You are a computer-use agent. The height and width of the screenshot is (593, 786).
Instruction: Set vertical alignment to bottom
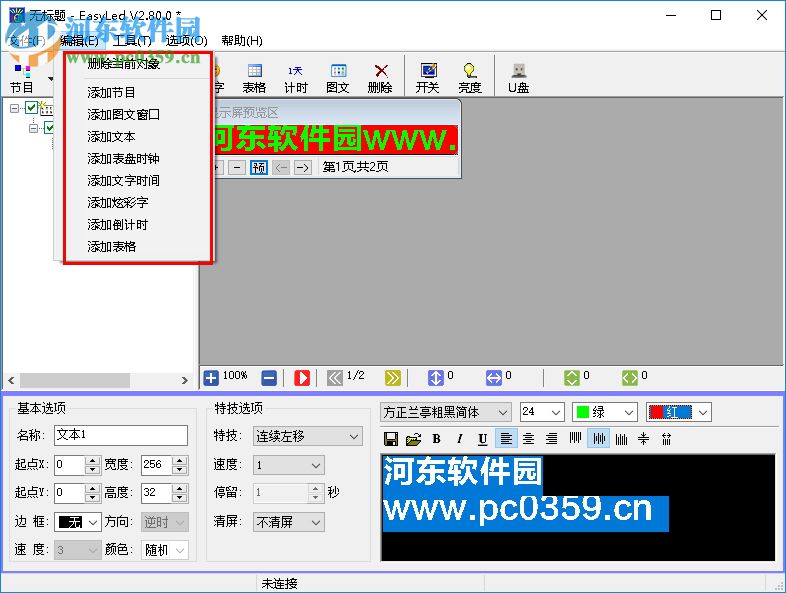[x=621, y=439]
